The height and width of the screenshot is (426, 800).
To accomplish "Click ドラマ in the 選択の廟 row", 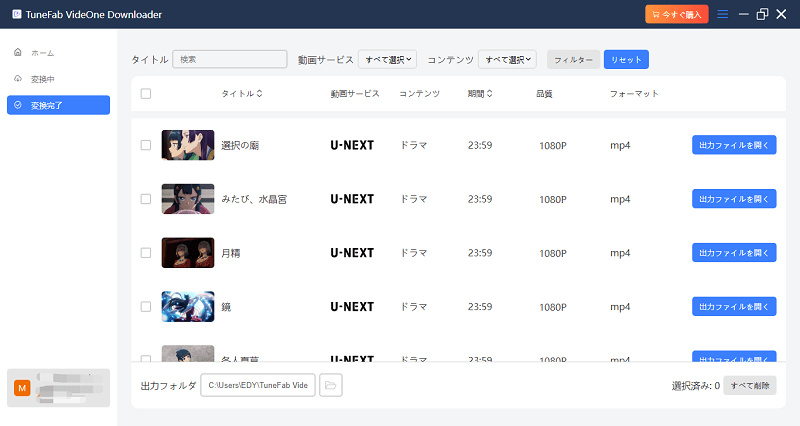I will pyautogui.click(x=413, y=145).
